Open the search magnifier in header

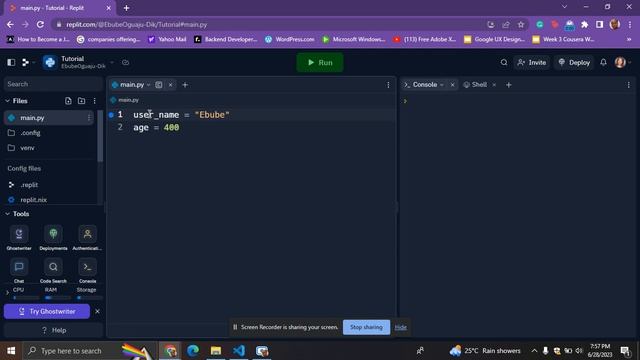pos(504,62)
